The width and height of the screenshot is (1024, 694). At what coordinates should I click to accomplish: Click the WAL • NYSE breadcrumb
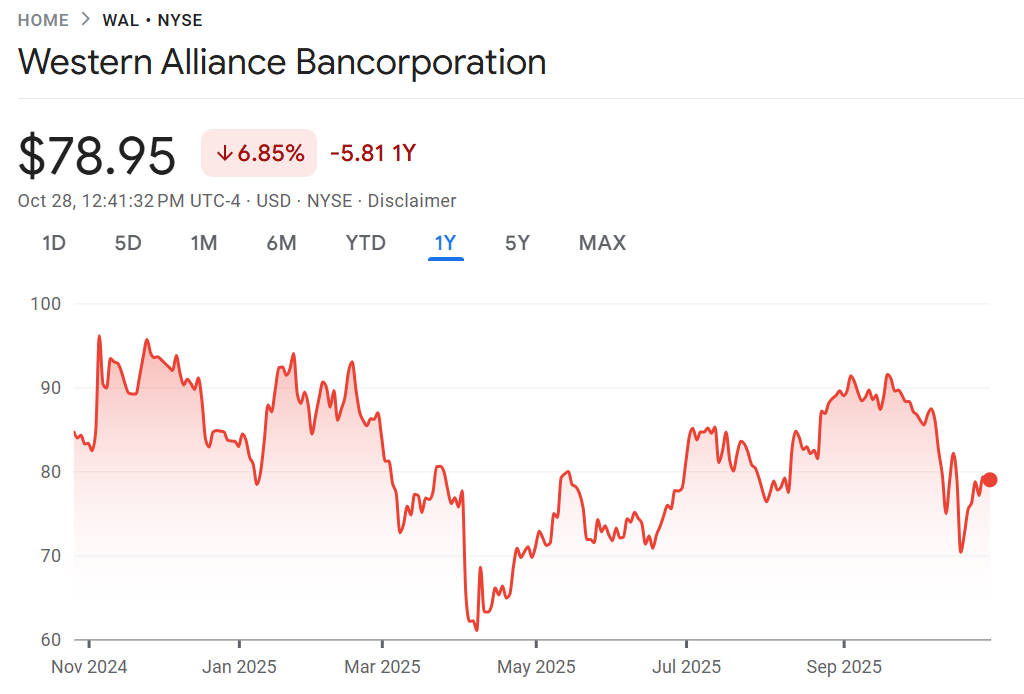152,20
